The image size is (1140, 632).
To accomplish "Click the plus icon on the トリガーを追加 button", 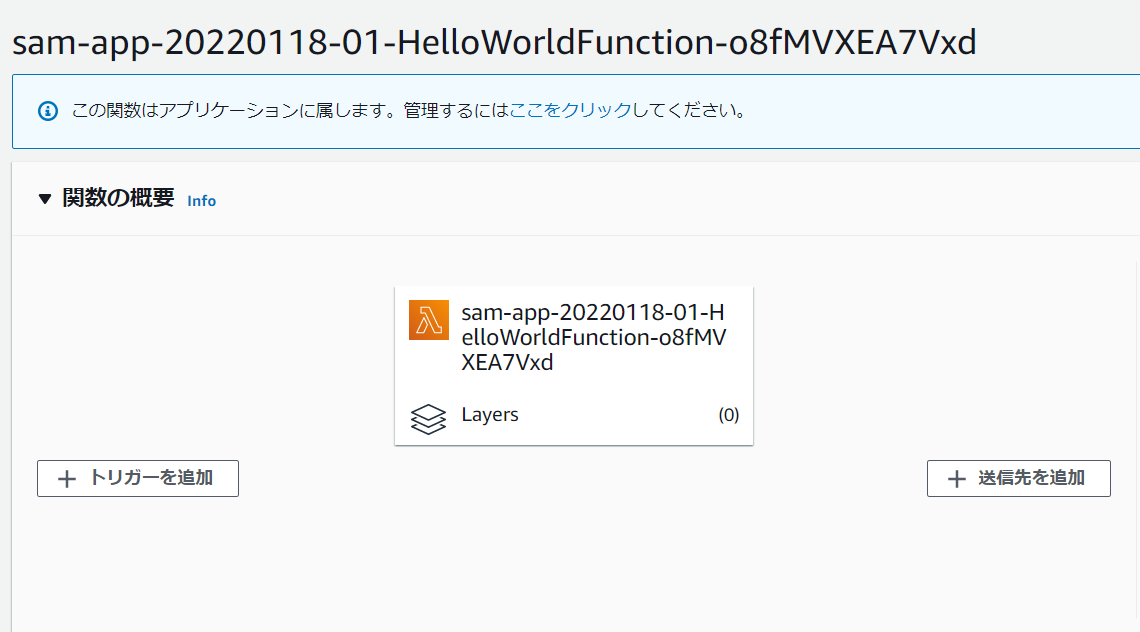I will 65,478.
